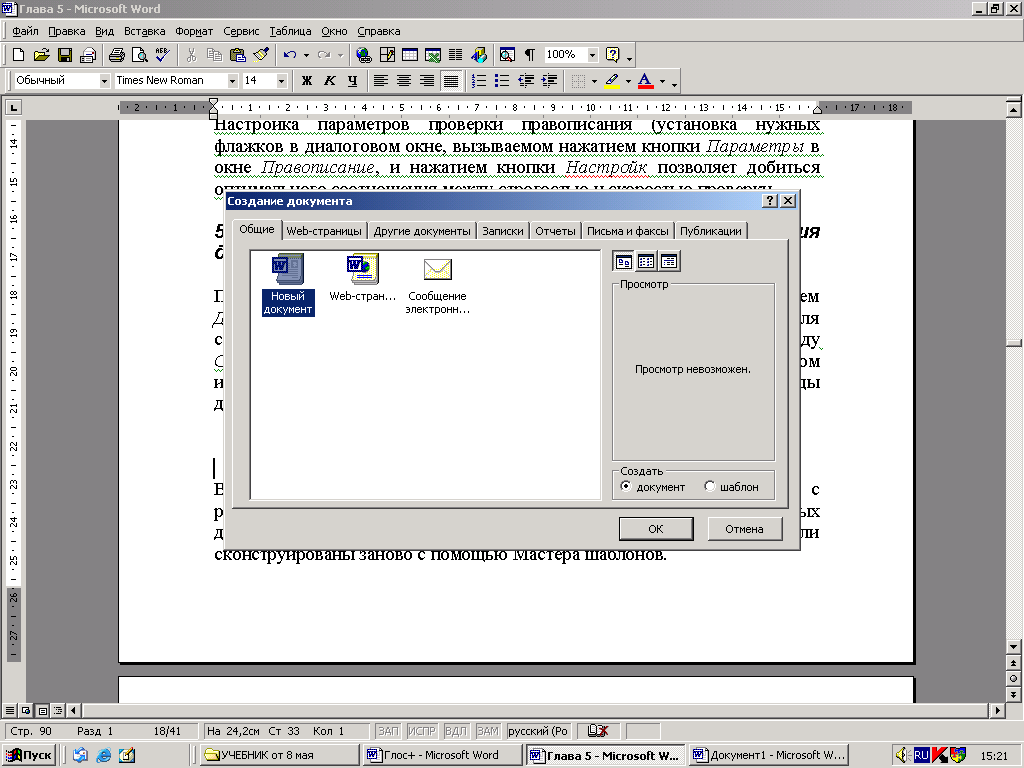Select the документ radio button
This screenshot has width=1024, height=768.
(626, 486)
